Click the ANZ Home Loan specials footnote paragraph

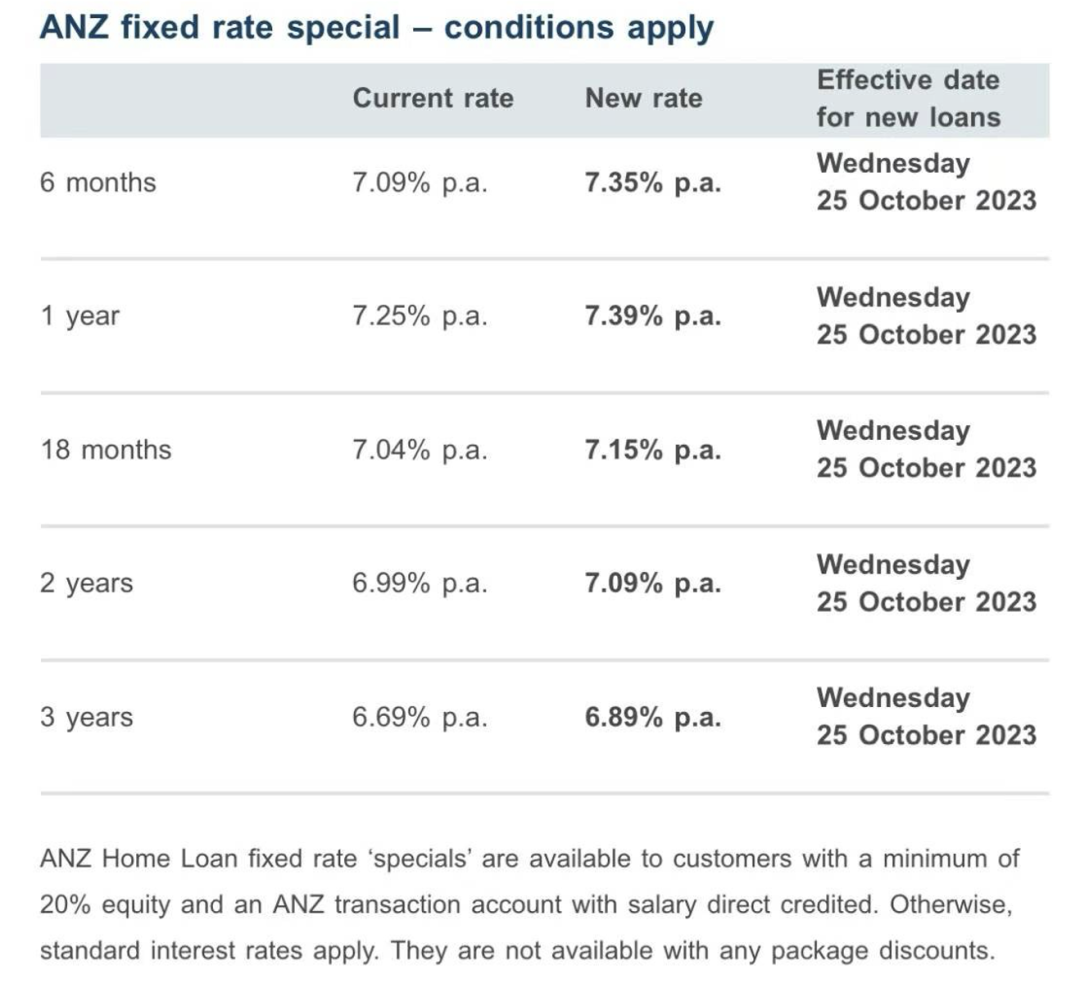530,905
